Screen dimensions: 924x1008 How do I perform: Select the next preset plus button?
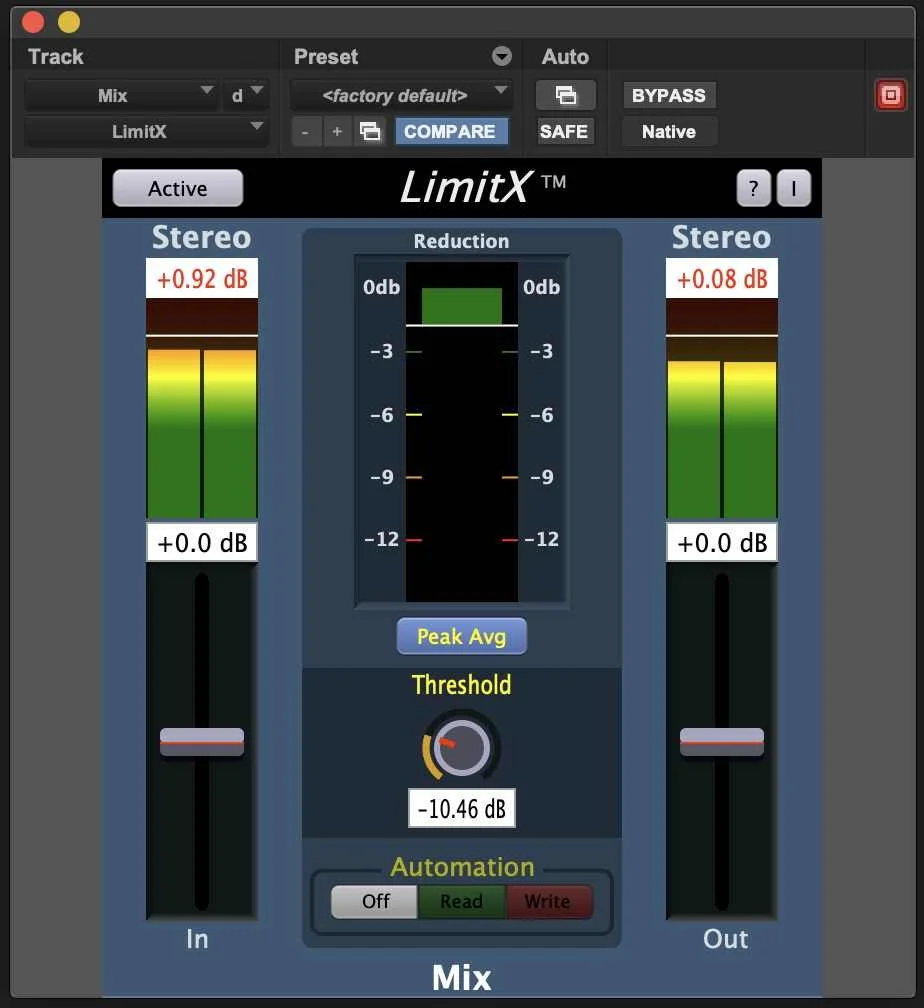(x=337, y=132)
